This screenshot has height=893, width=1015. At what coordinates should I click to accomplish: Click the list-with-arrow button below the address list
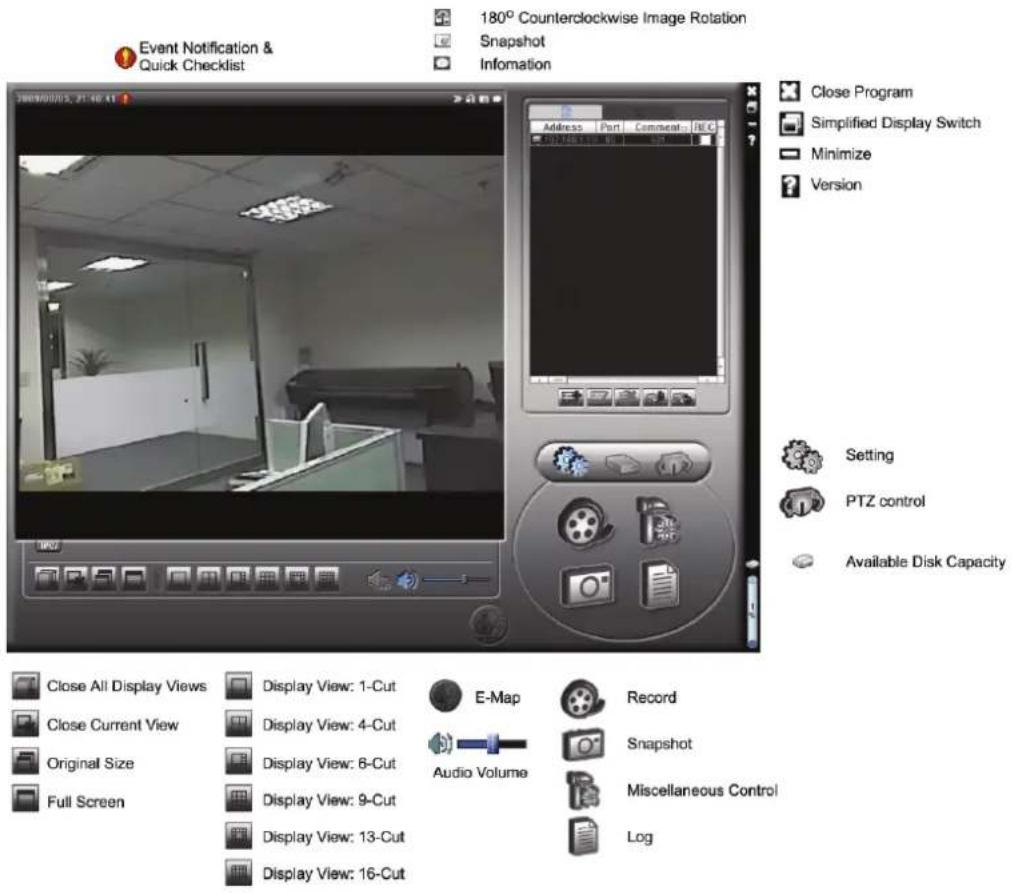point(570,397)
